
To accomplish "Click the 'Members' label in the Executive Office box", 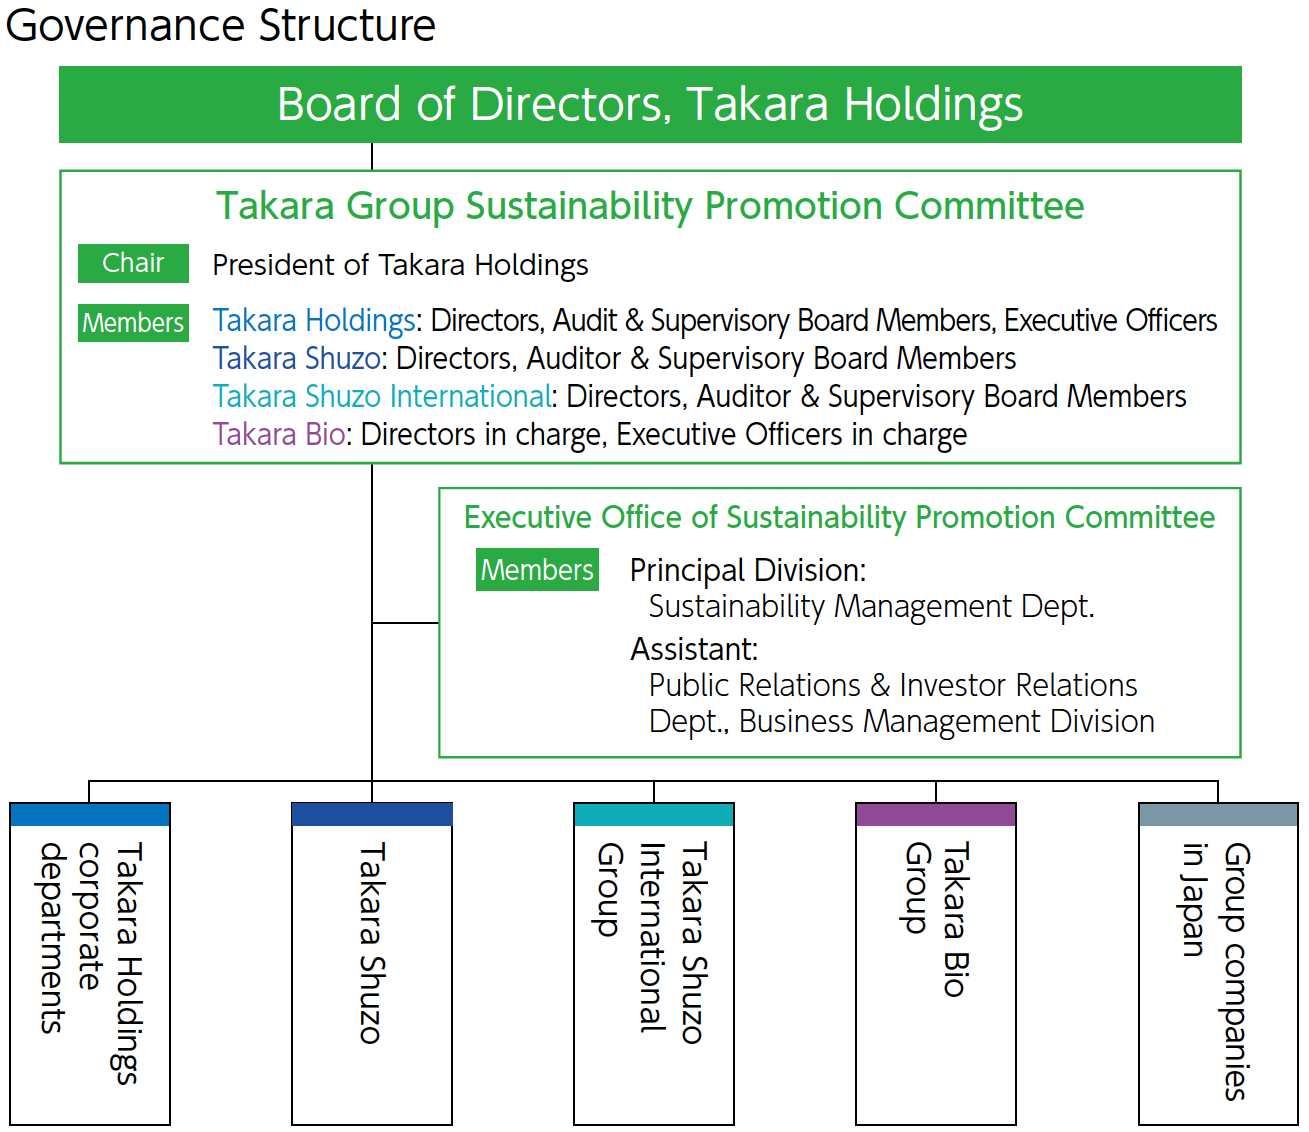I will 537,570.
